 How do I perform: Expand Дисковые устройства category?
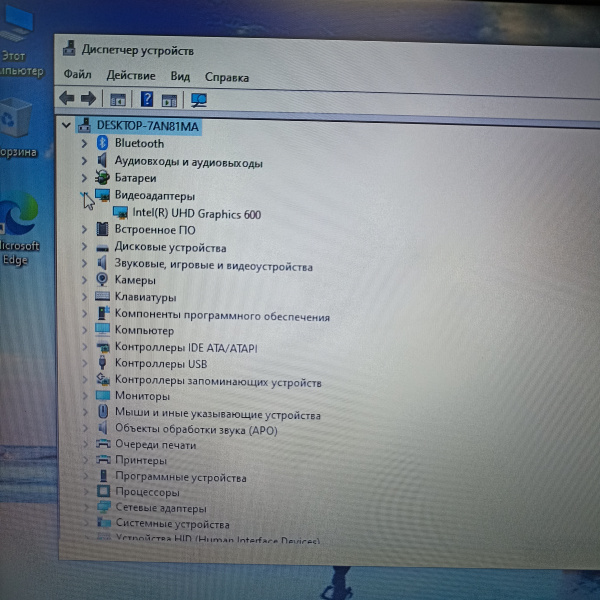[x=85, y=246]
